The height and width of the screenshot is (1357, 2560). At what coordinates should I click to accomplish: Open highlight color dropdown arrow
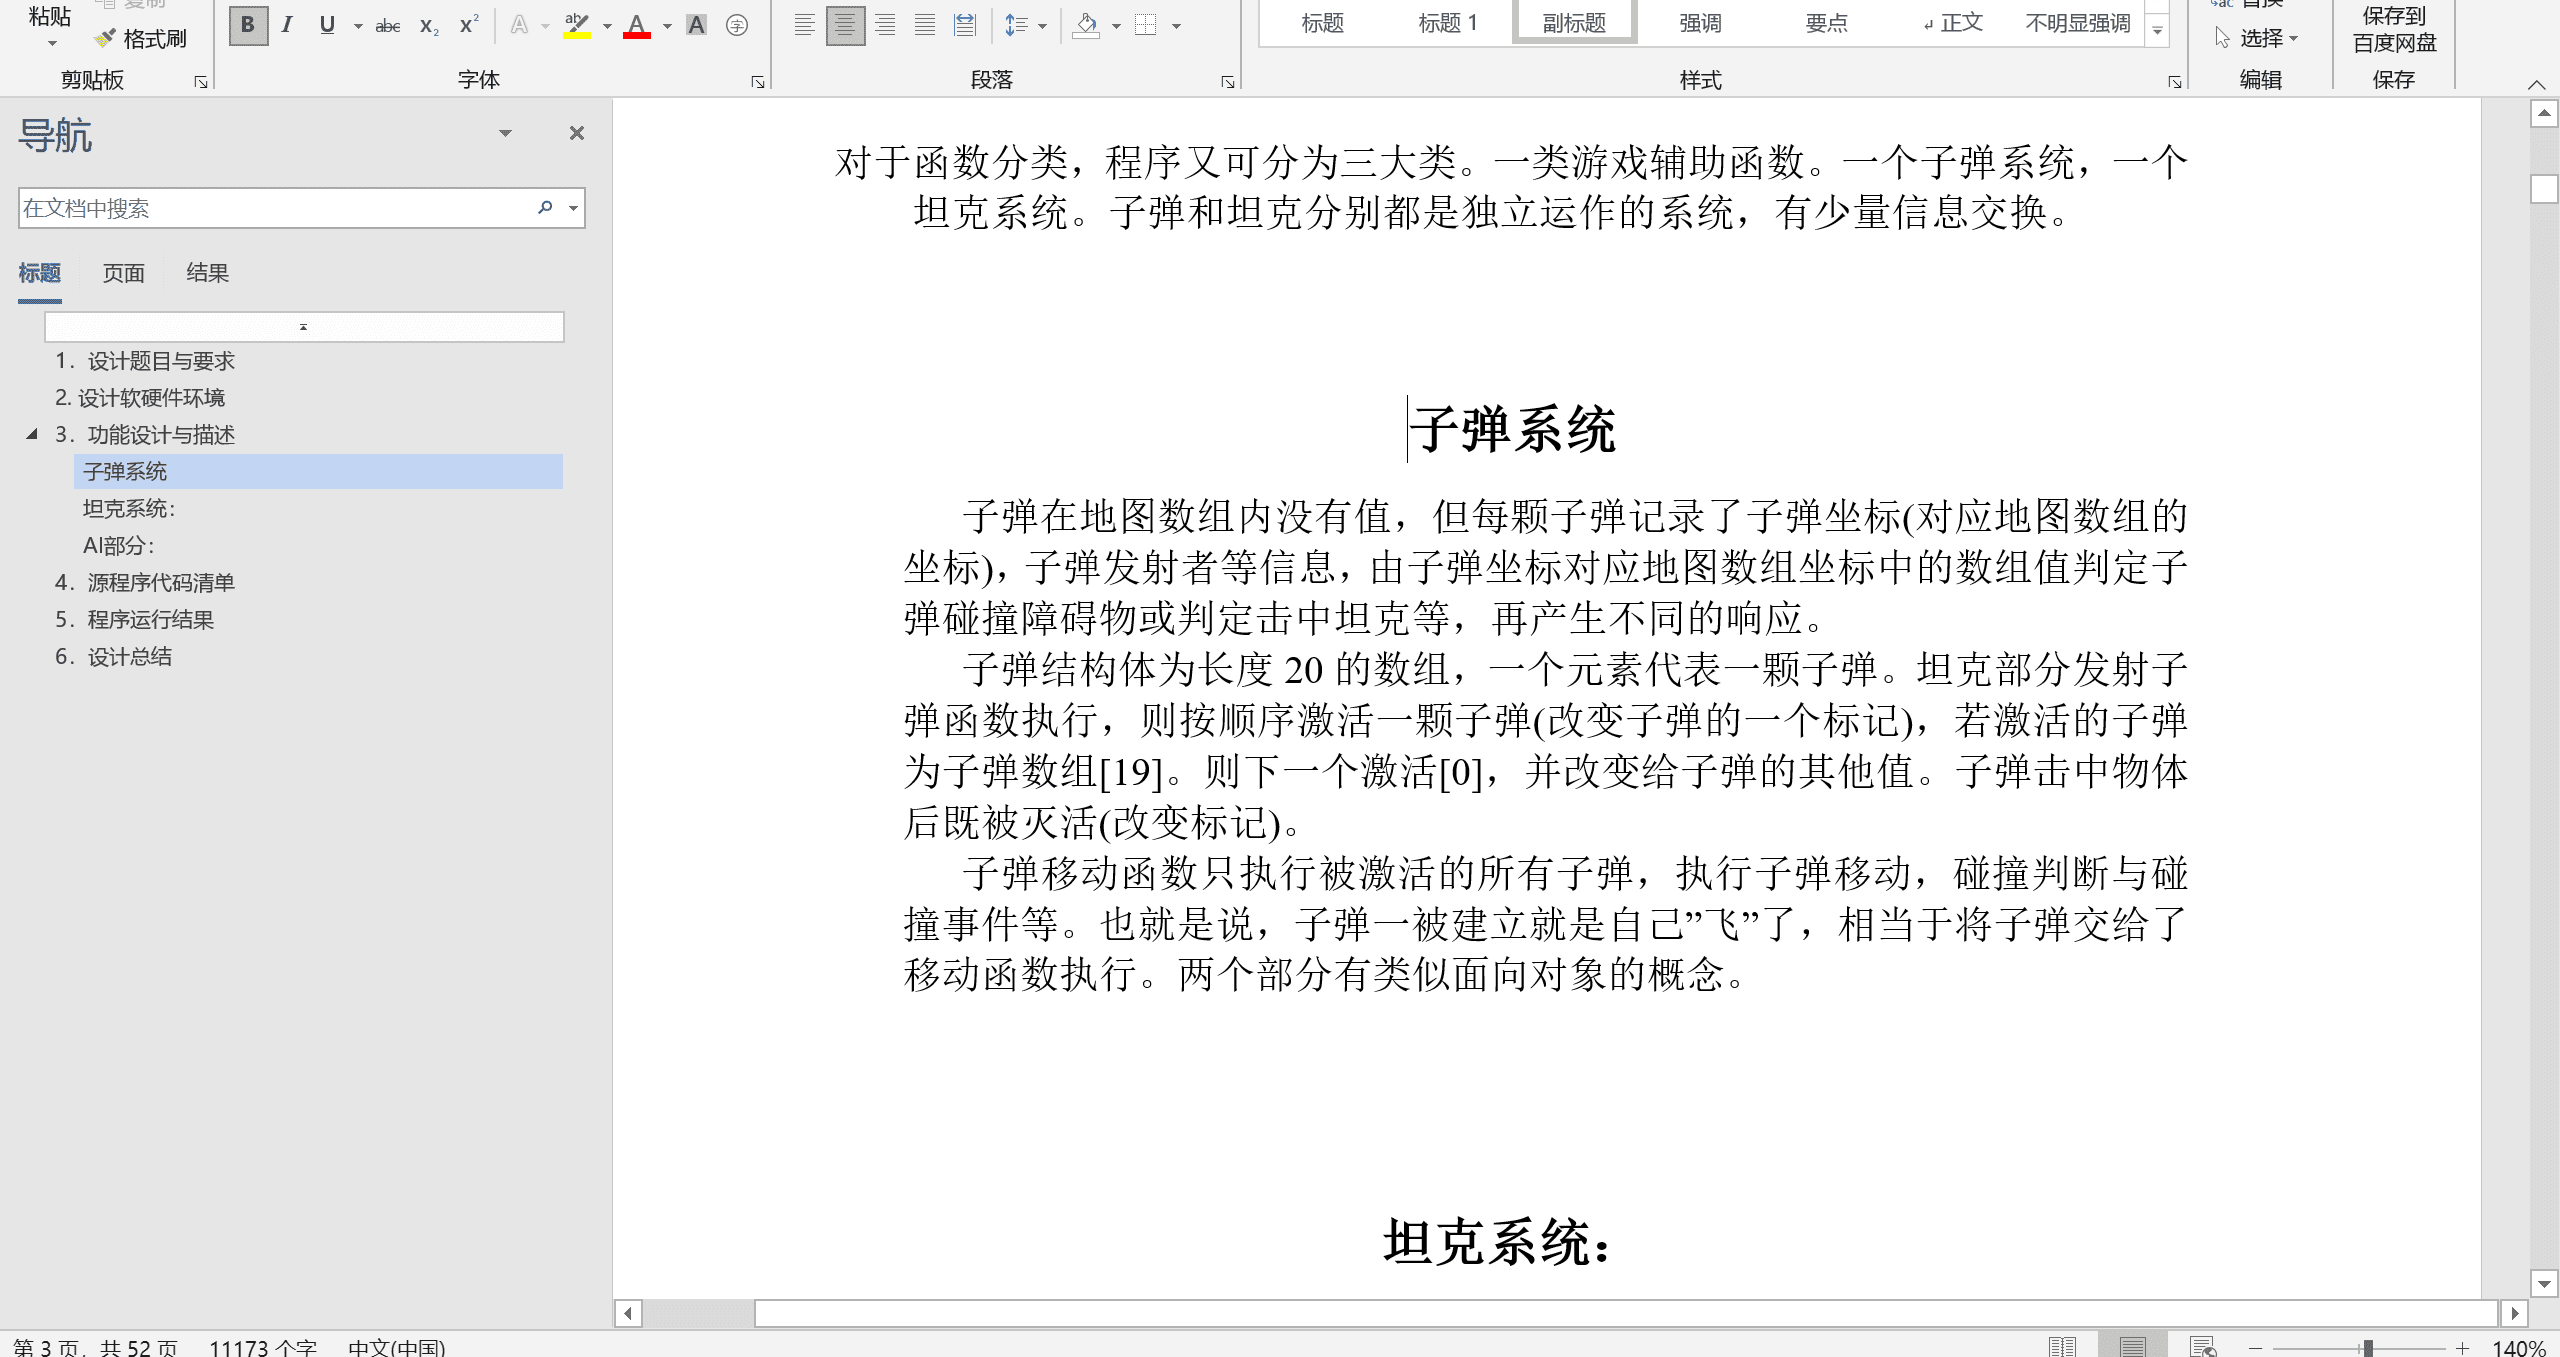pos(607,26)
